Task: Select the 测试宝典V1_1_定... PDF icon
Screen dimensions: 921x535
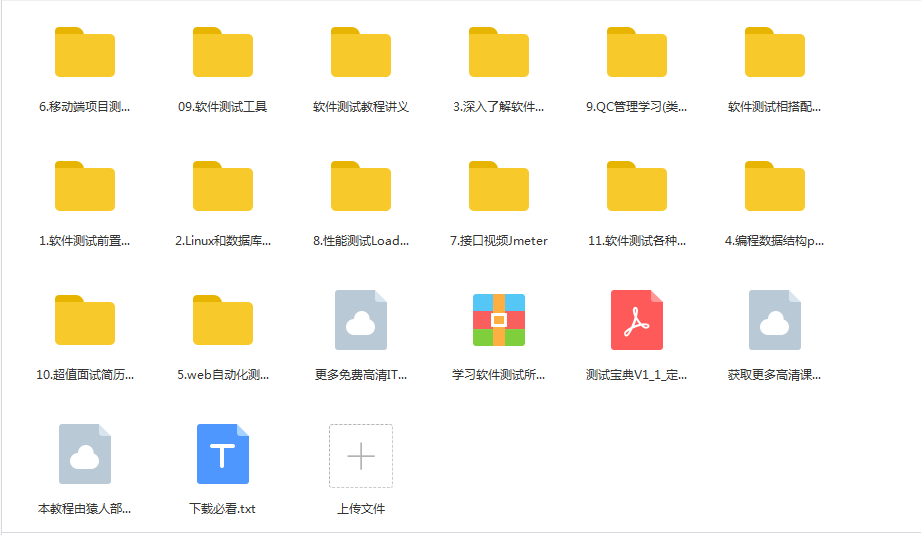Action: pos(637,320)
